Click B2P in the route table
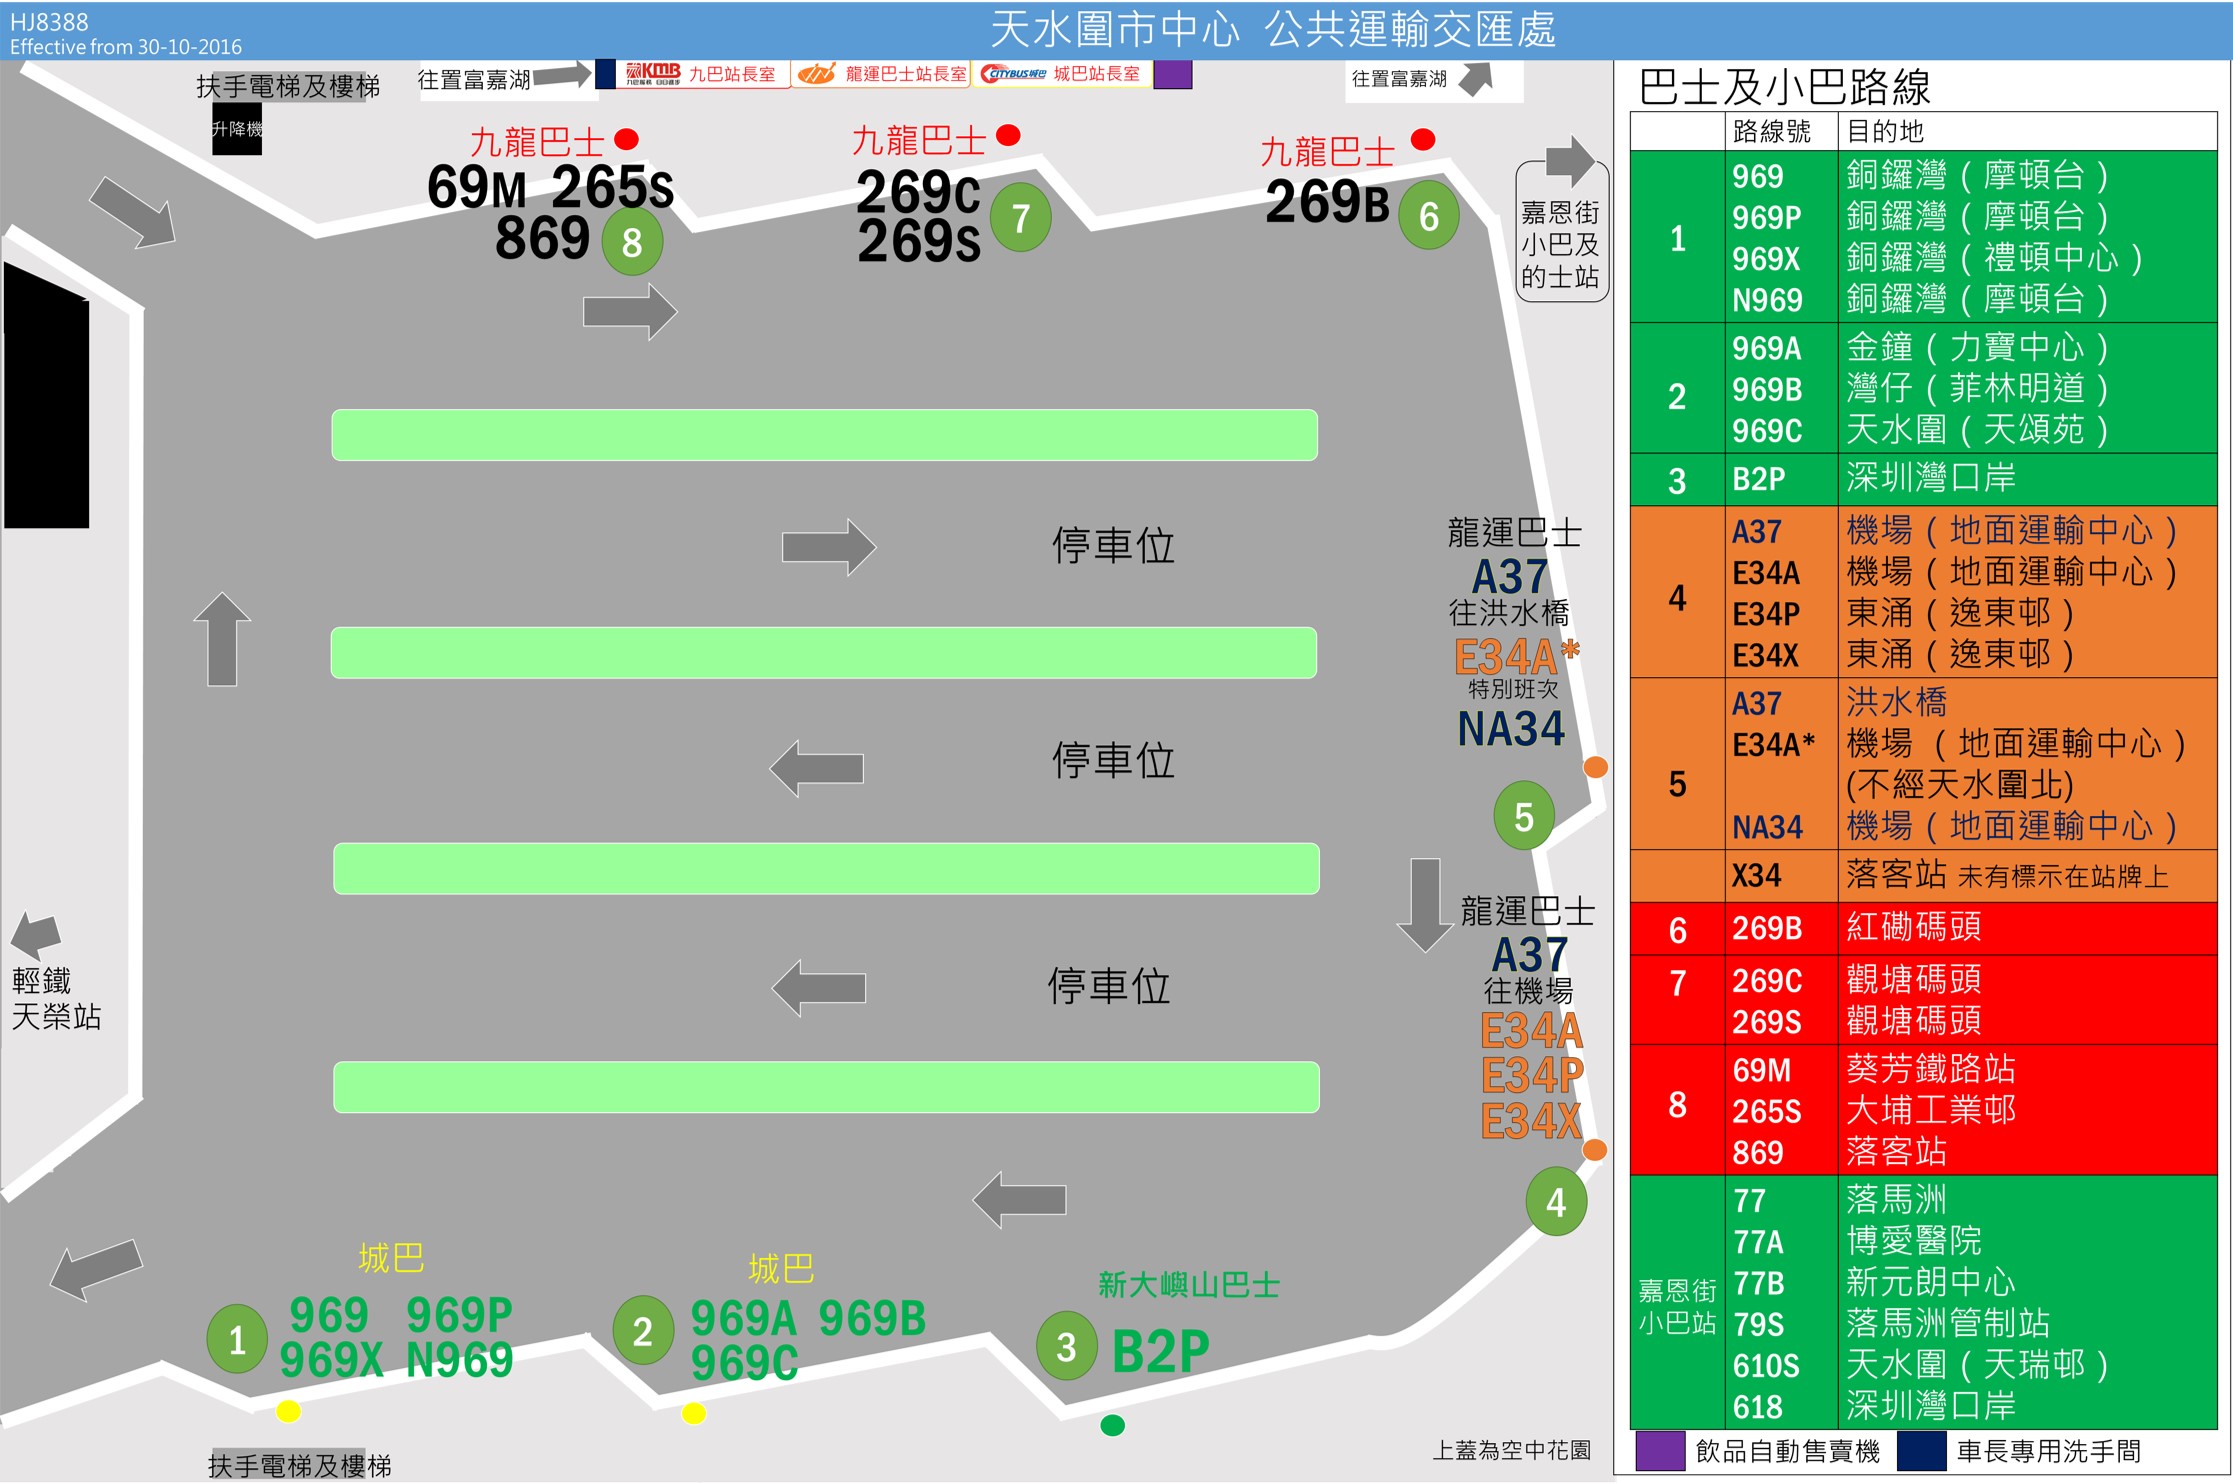Image resolution: width=2233 pixels, height=1483 pixels. click(x=1758, y=479)
